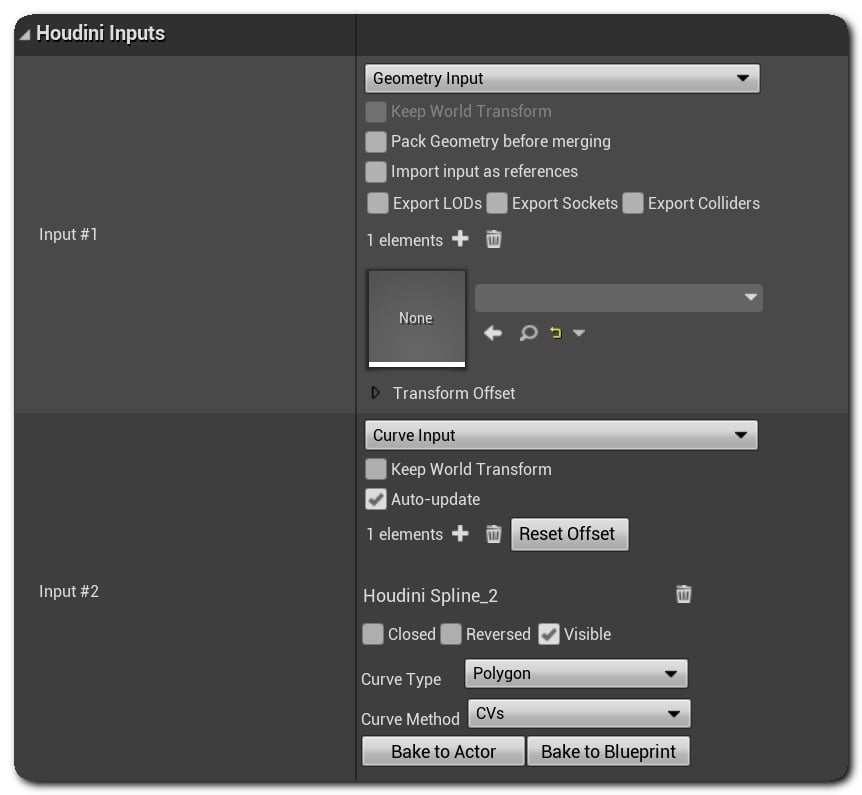This screenshot has height=795, width=862.
Task: Open the Curve Type Polygon dropdown
Action: point(576,674)
